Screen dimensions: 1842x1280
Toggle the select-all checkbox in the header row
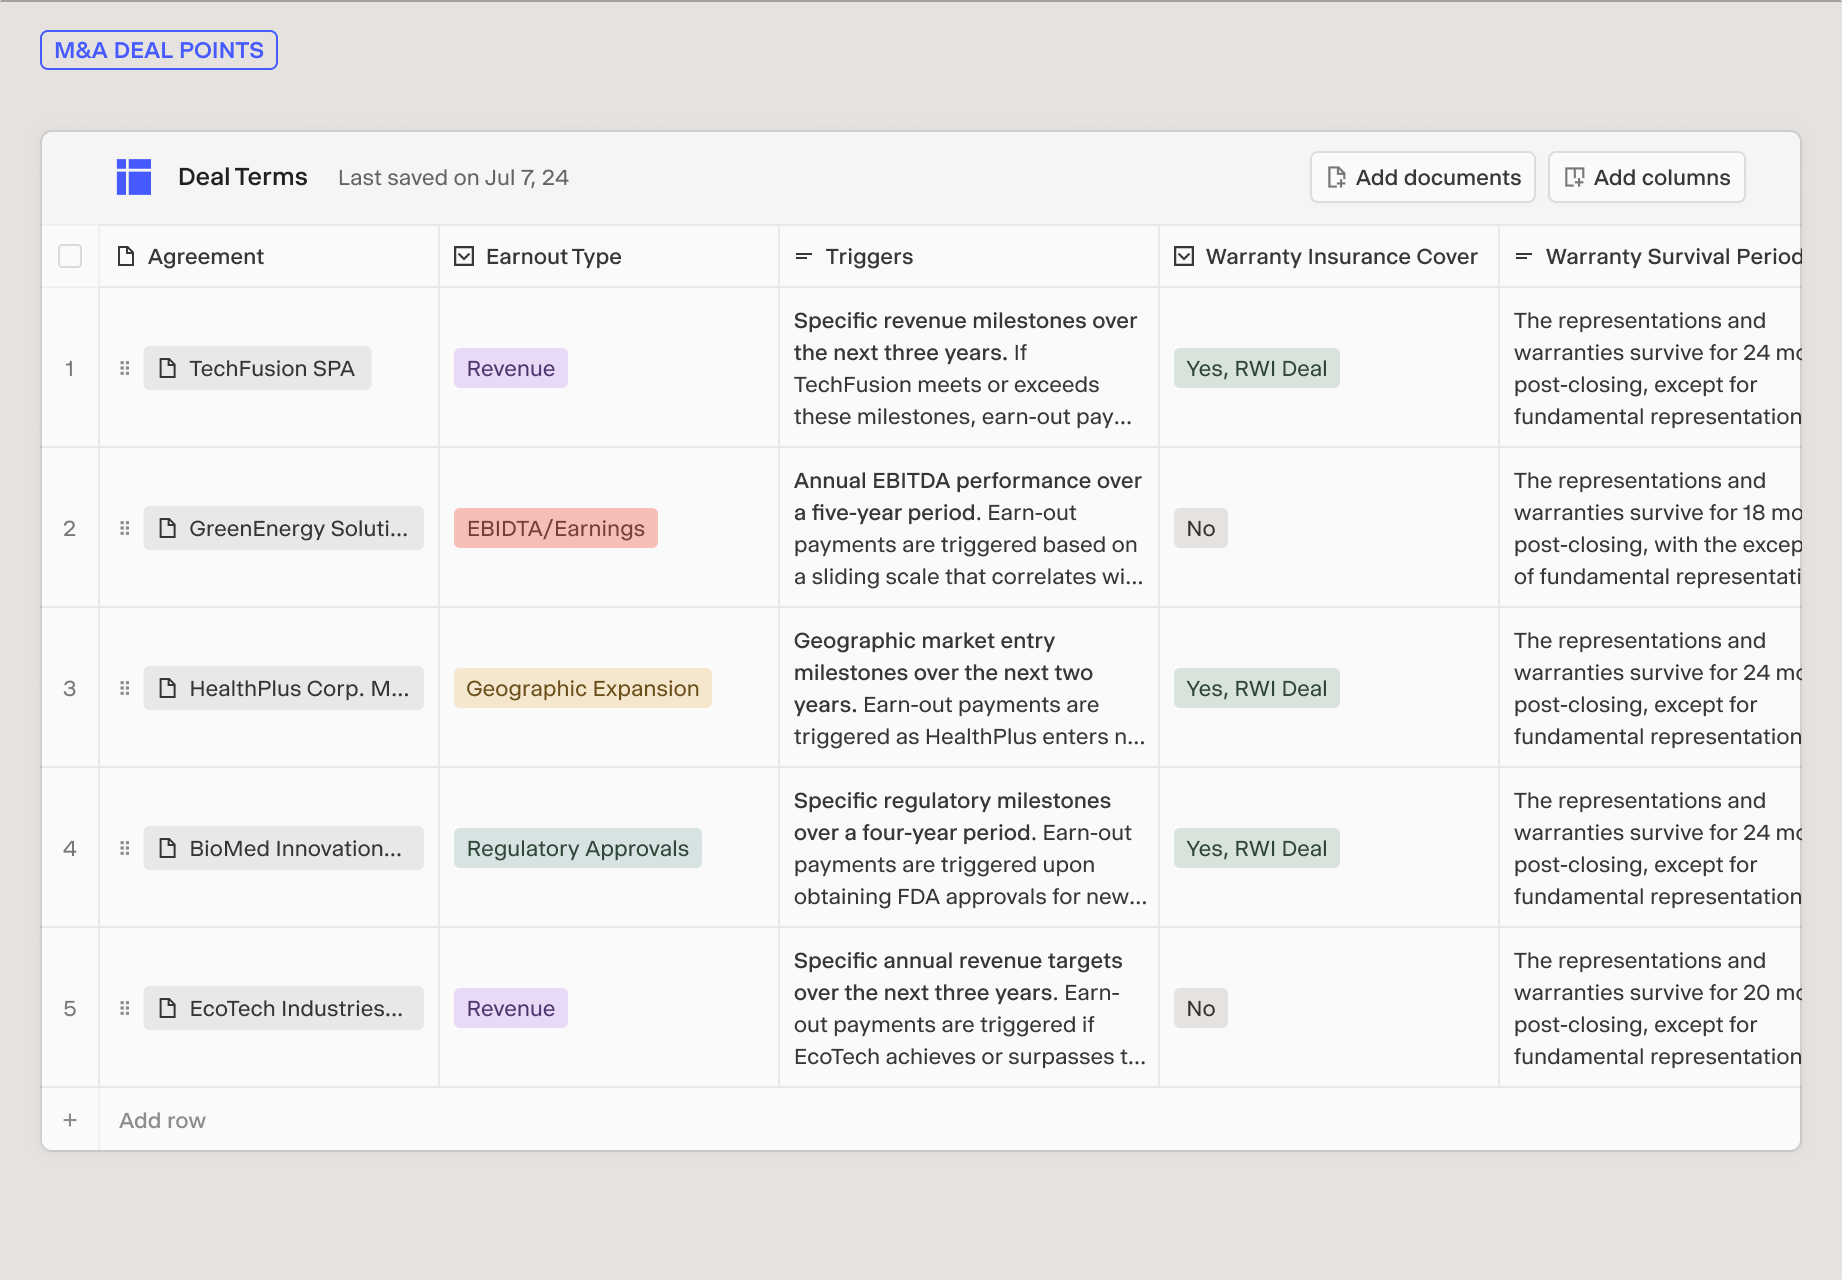[70, 256]
